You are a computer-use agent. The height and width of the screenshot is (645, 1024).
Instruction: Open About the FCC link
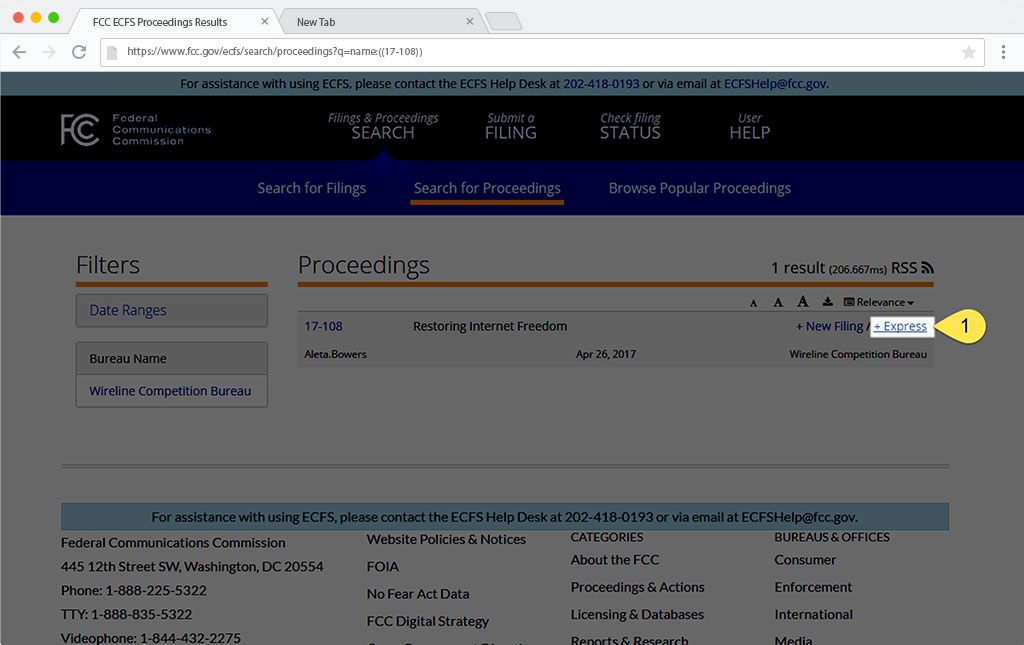click(x=615, y=559)
